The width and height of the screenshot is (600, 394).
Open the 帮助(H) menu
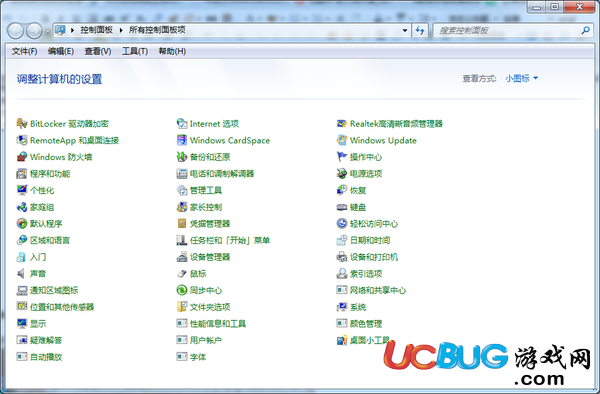click(x=172, y=51)
